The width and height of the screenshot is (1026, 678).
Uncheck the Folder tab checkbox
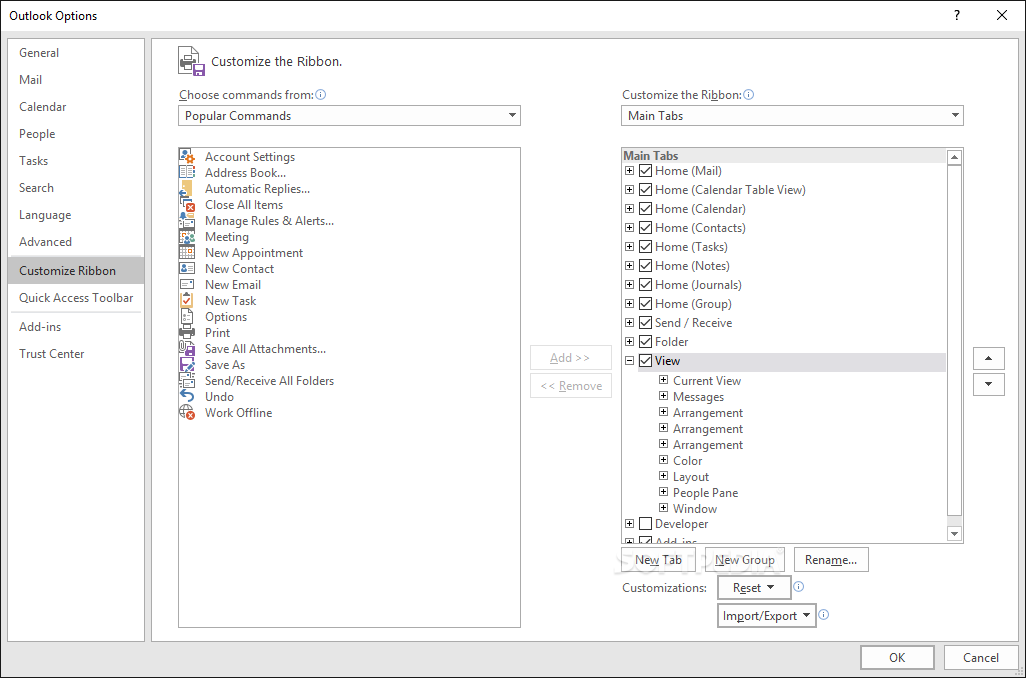click(x=645, y=342)
